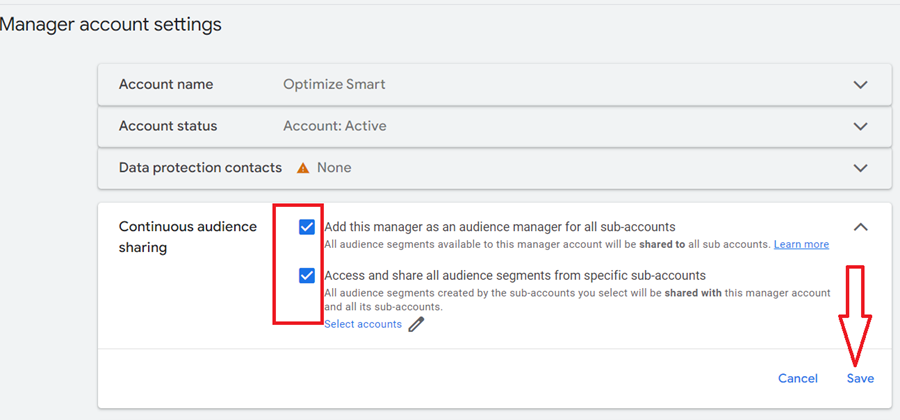Toggle the audience manager for all sub-accounts checkbox
The image size is (900, 420).
point(307,227)
